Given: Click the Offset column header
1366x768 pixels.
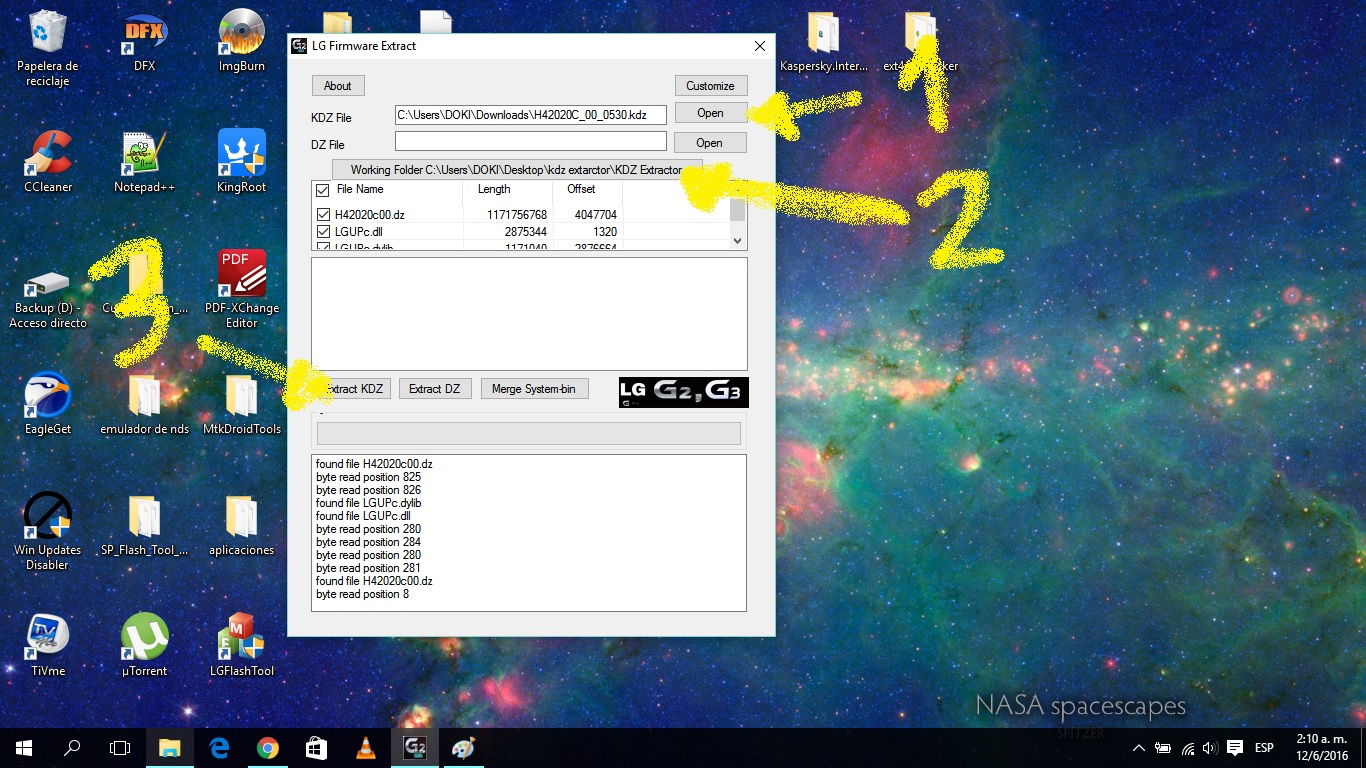Looking at the screenshot, I should (587, 190).
